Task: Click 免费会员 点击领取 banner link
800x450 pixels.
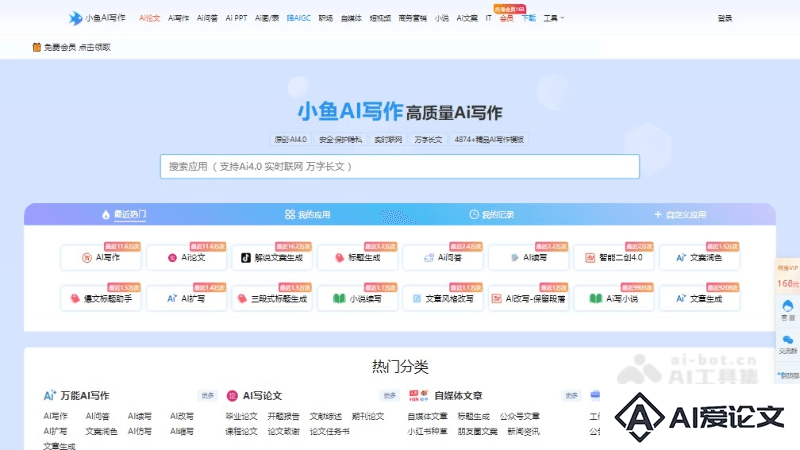Action: [x=77, y=47]
